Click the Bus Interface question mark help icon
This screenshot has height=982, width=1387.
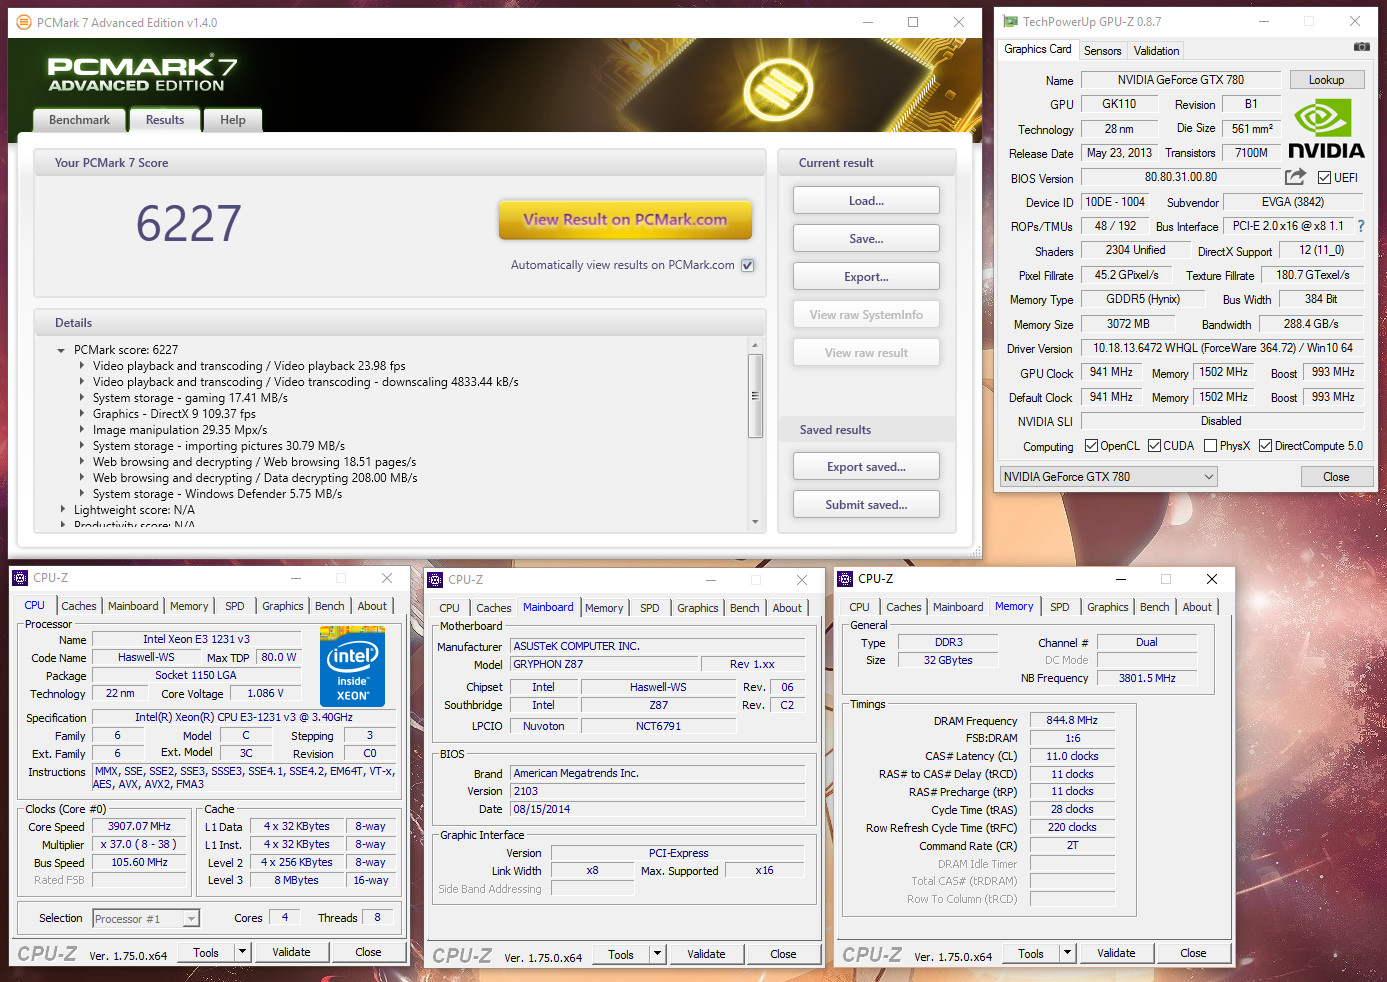coord(1360,226)
